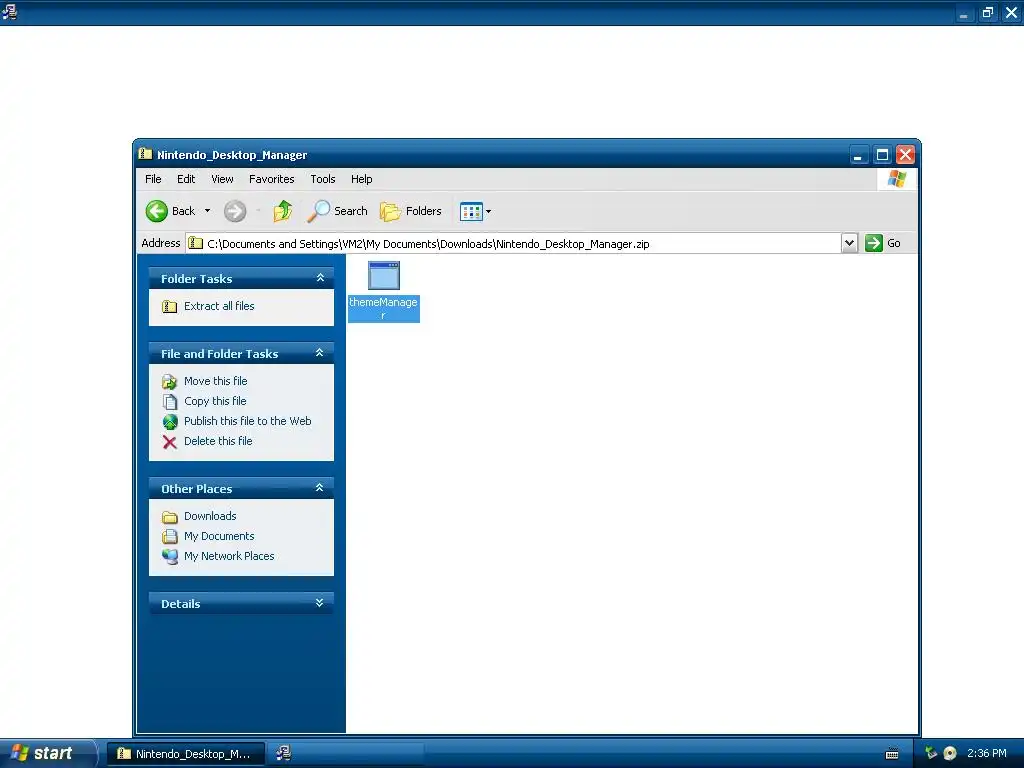This screenshot has height=768, width=1024.
Task: Open the Search pane
Action: click(338, 211)
